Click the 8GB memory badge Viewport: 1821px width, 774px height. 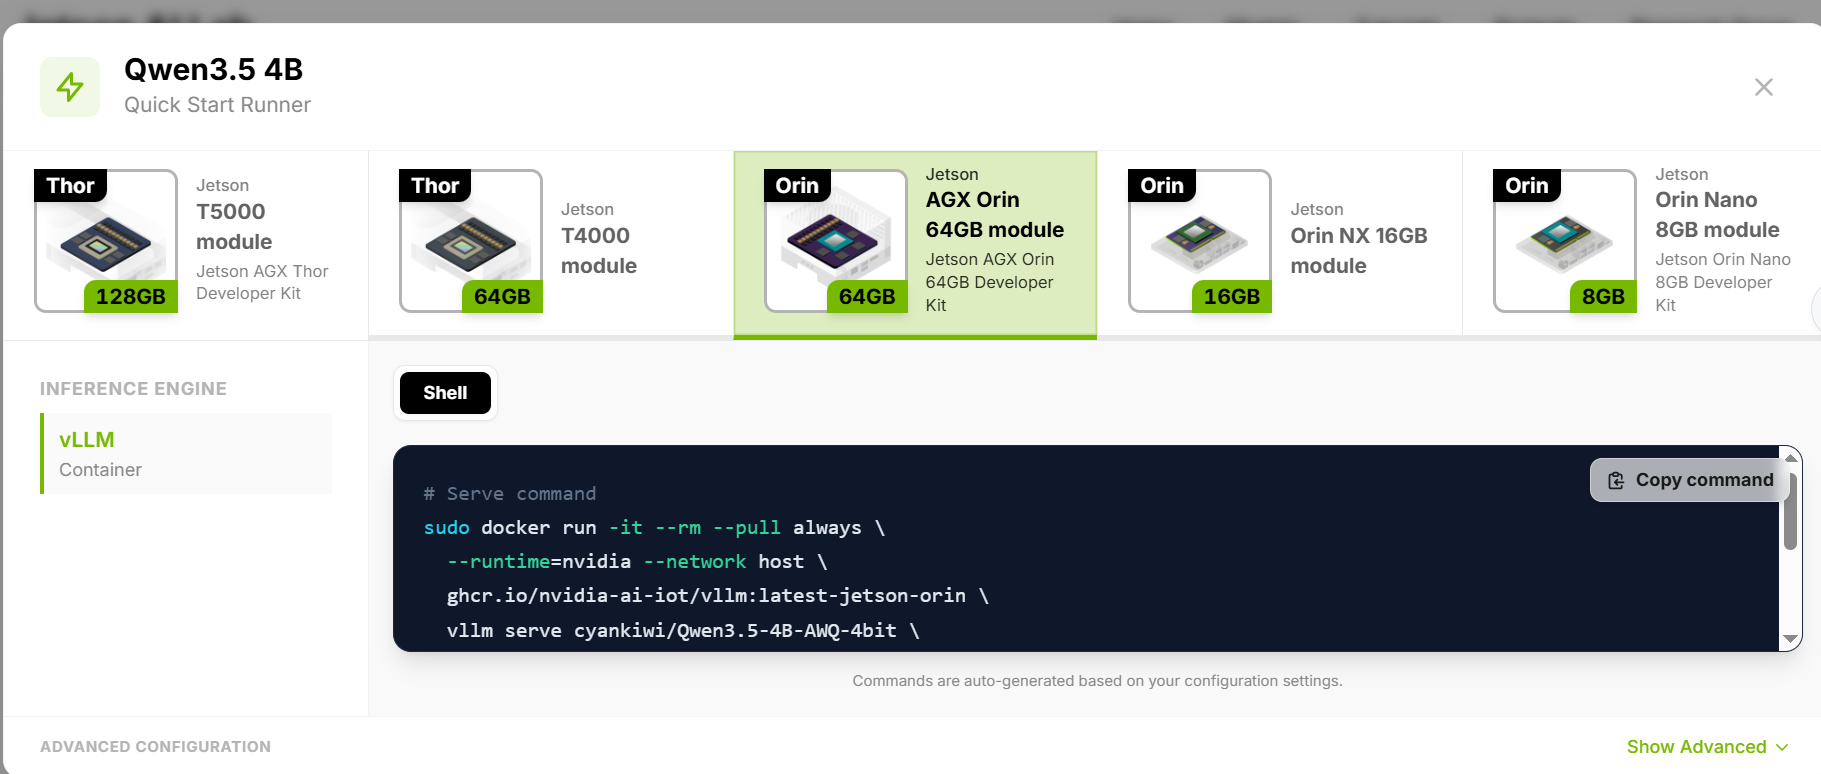pos(1603,297)
